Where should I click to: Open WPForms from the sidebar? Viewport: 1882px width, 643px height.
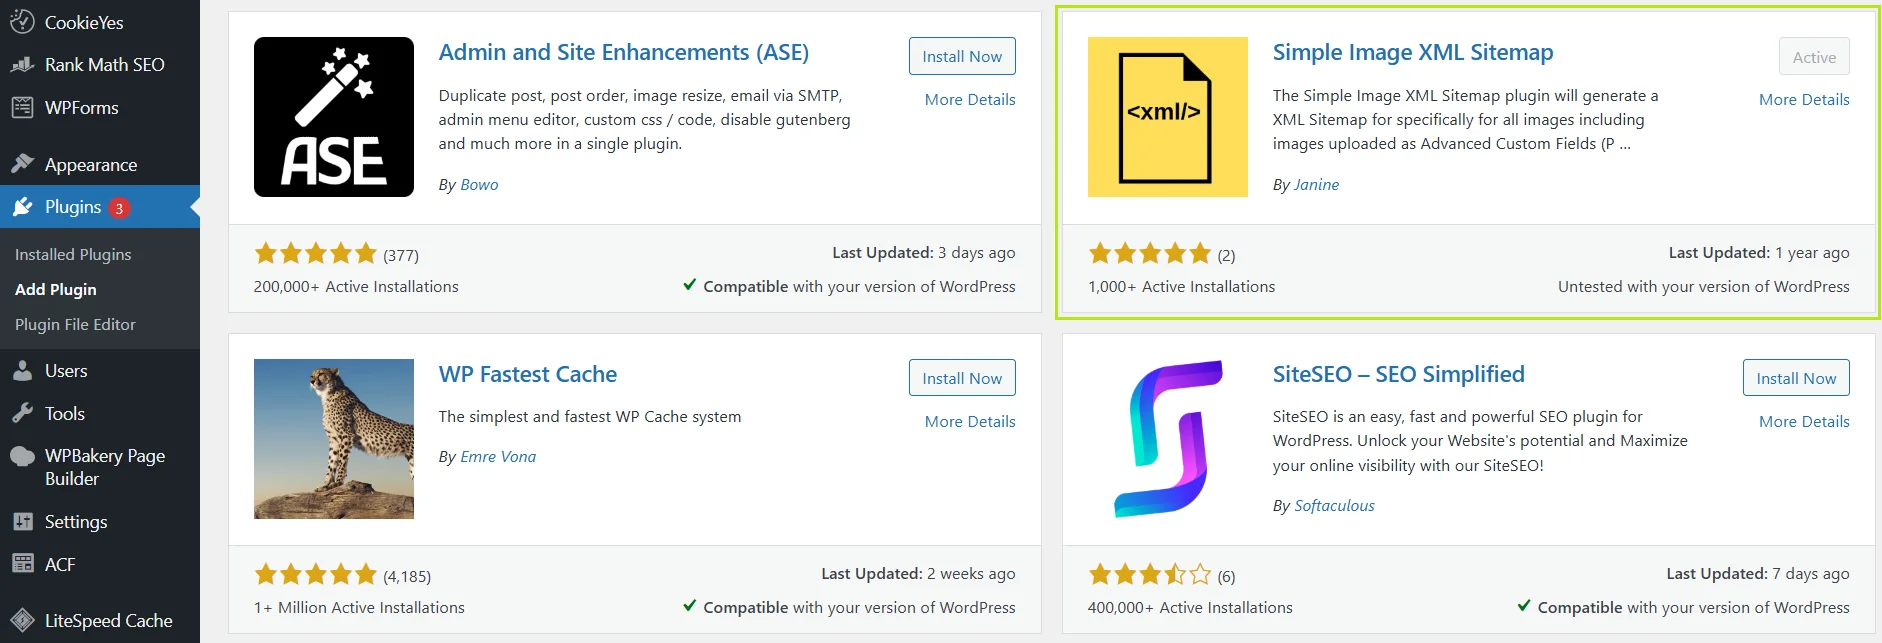point(82,107)
